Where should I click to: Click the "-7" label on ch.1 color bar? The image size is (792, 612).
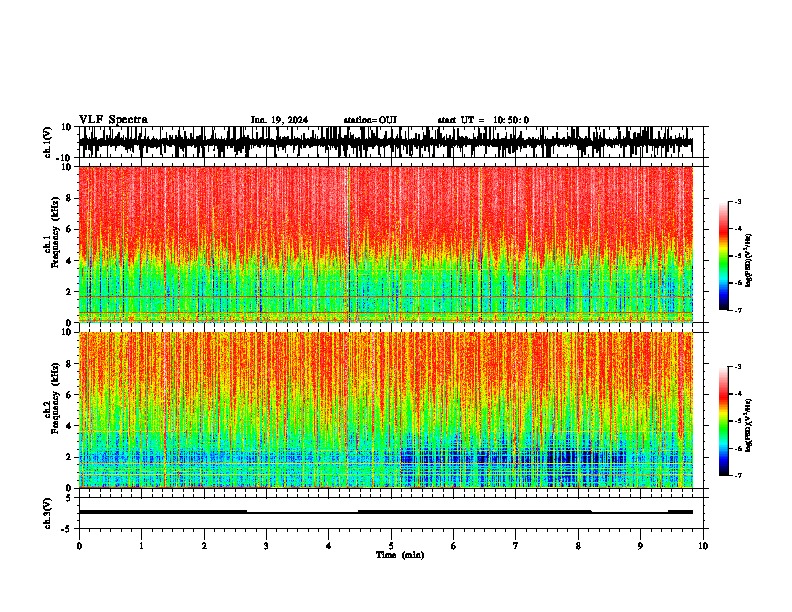tap(737, 310)
